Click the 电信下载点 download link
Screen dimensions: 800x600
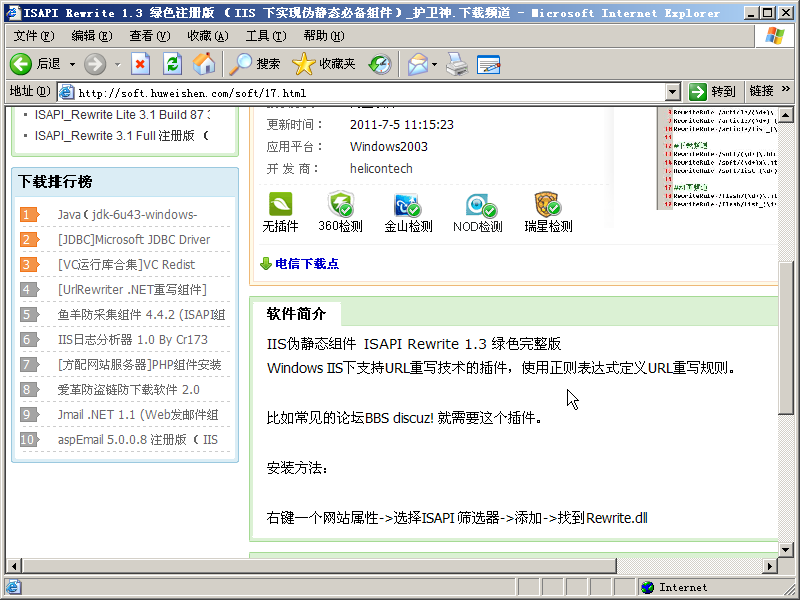pos(307,264)
